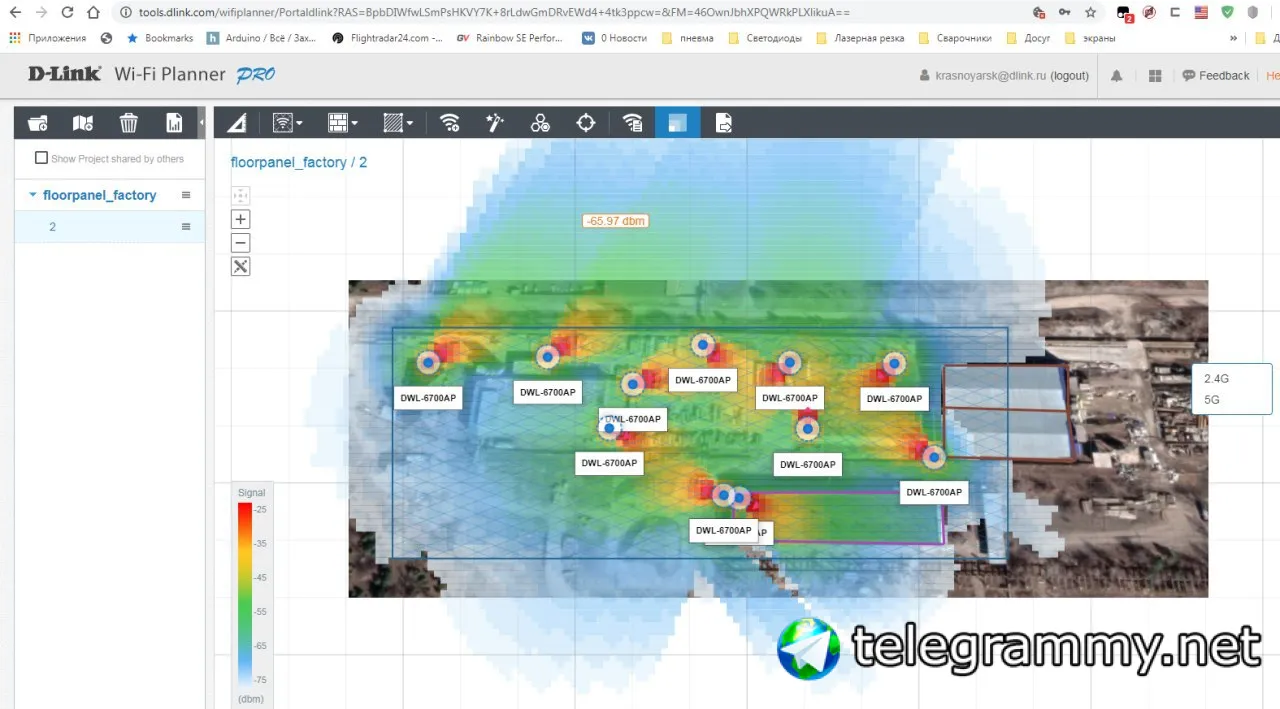This screenshot has width=1280, height=709.
Task: Open the Flightradar24.com bookmark
Action: point(387,38)
